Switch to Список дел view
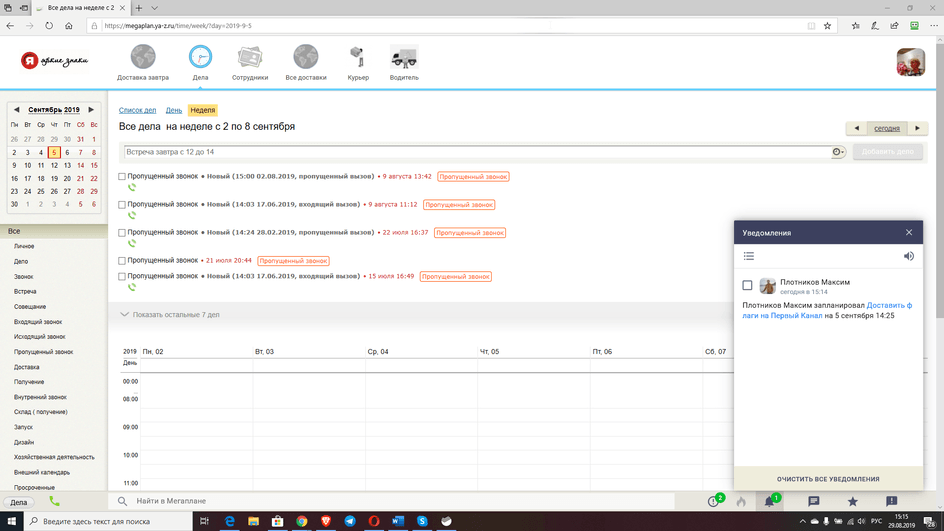The width and height of the screenshot is (944, 531). [137, 110]
